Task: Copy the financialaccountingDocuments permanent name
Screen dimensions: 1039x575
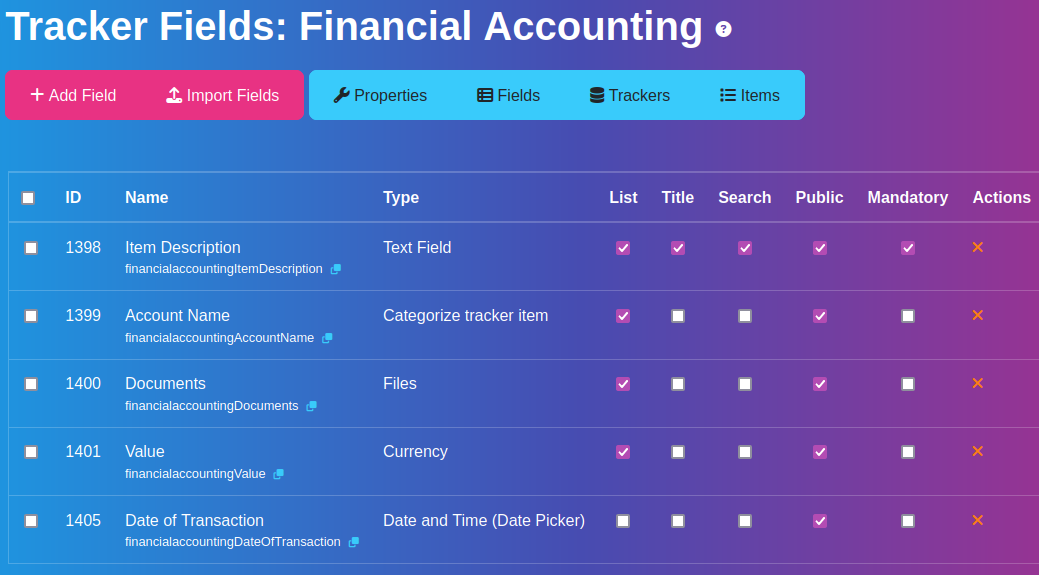Action: click(x=311, y=406)
